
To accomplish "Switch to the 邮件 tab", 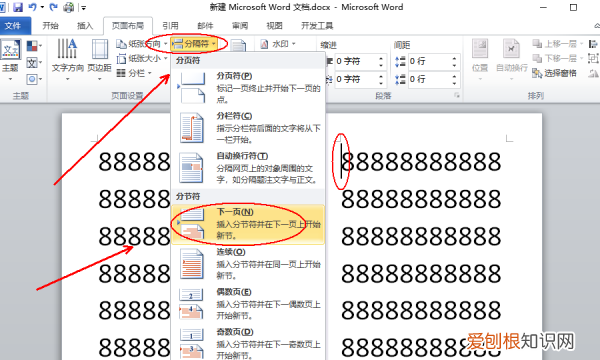I will pos(205,26).
